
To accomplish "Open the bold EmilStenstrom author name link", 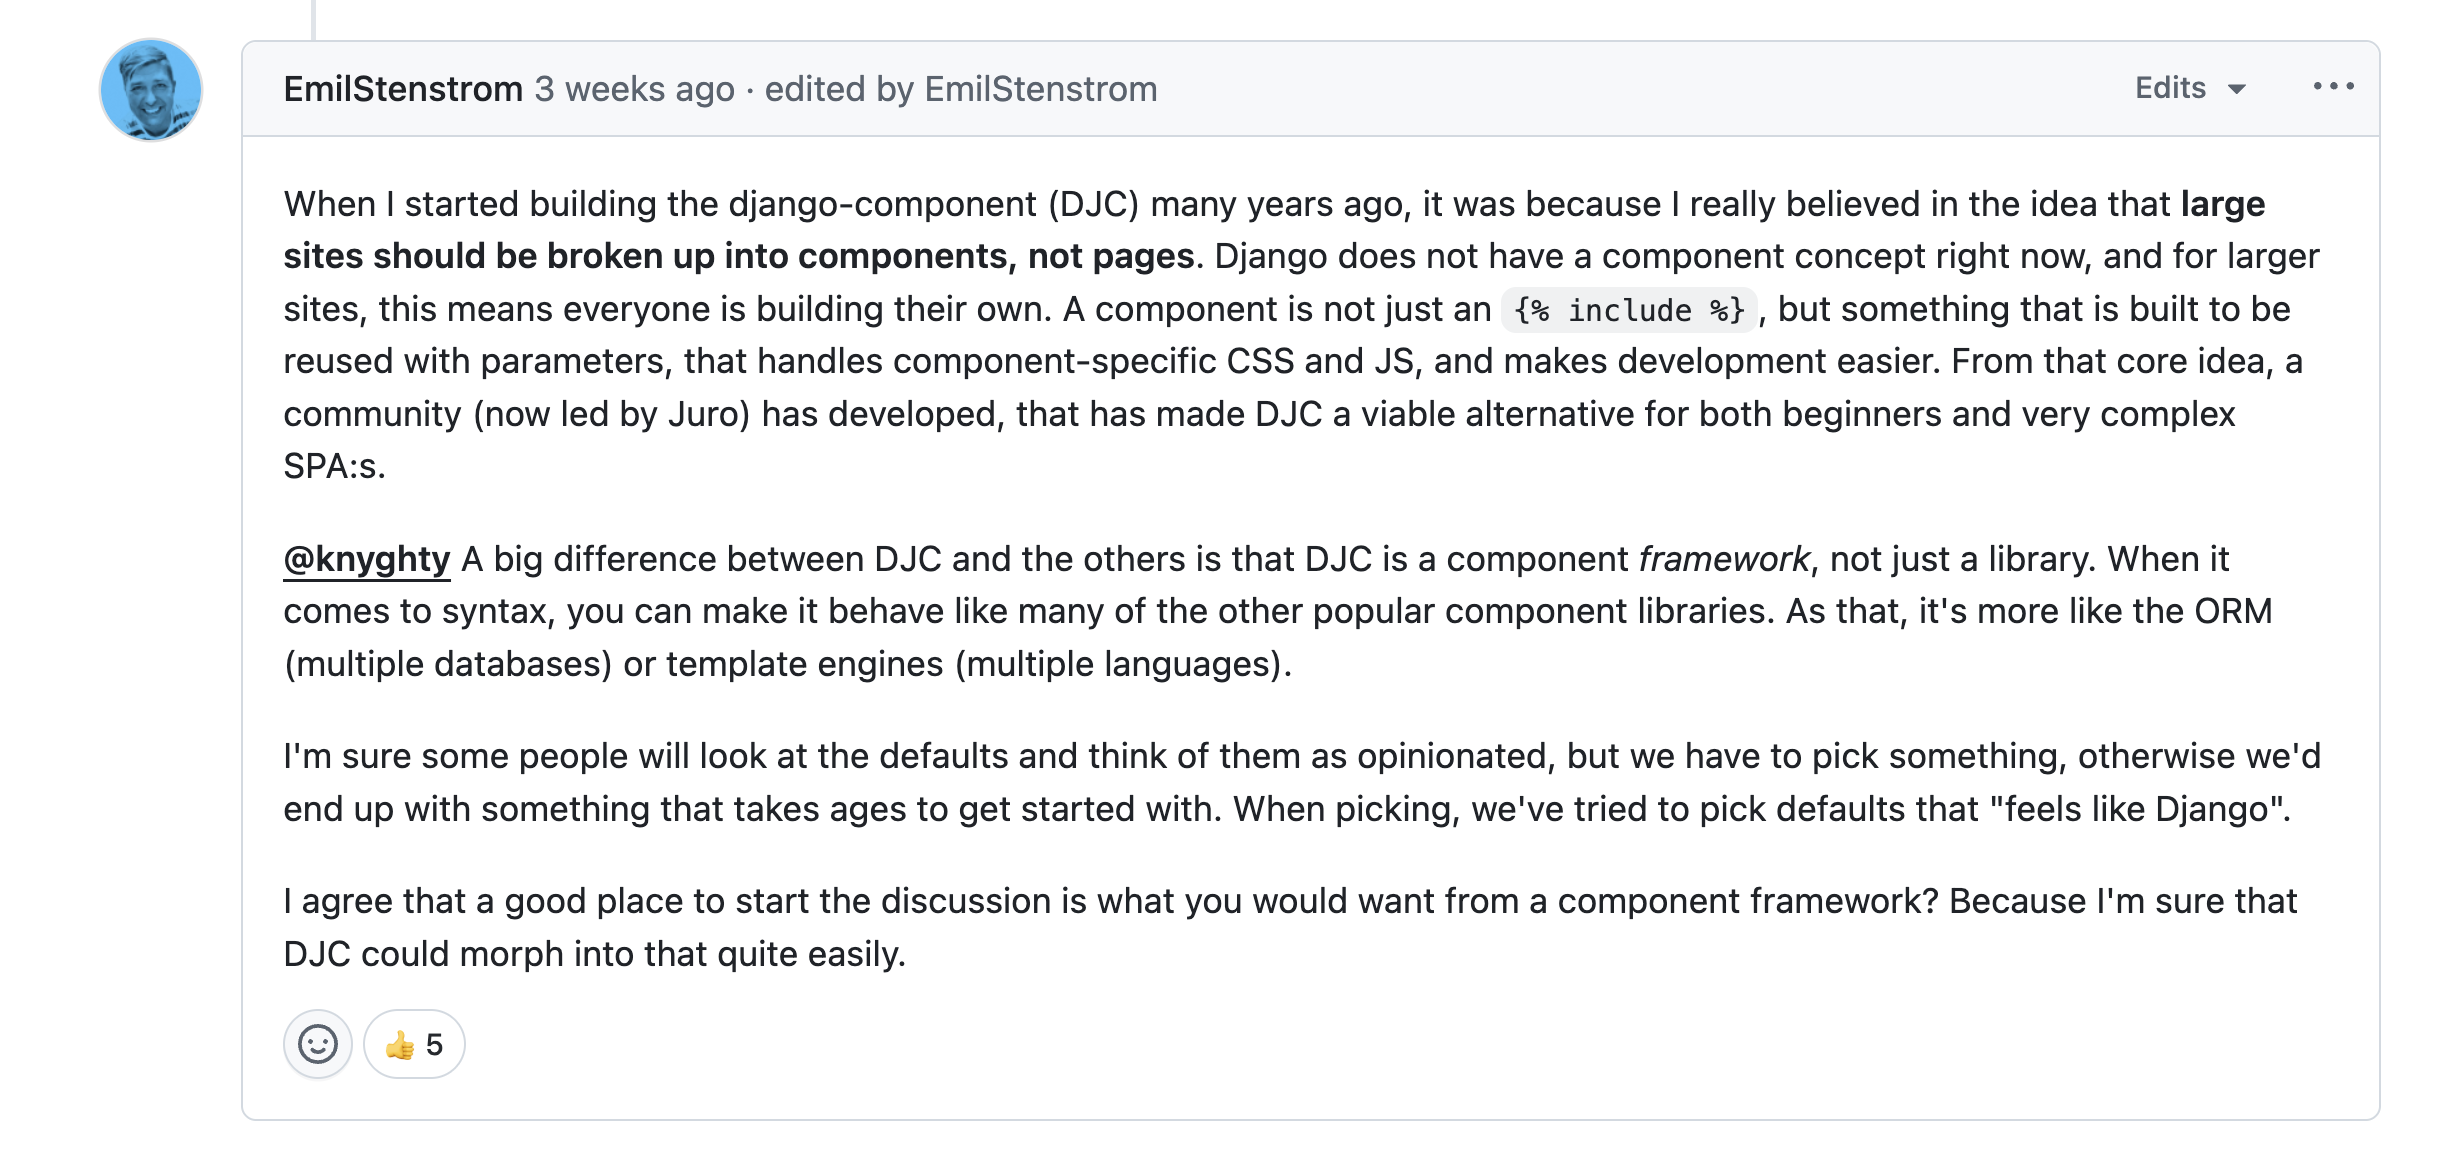I will coord(403,89).
